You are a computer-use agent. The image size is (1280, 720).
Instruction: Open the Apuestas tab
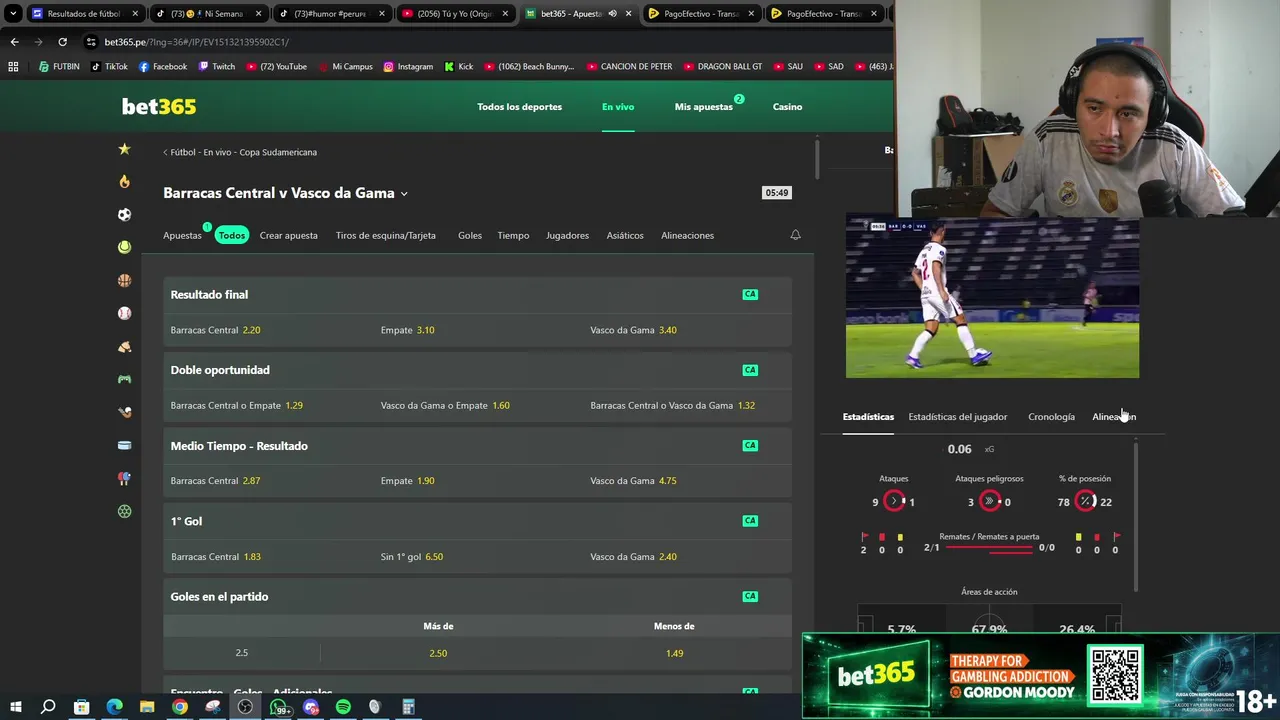point(183,236)
